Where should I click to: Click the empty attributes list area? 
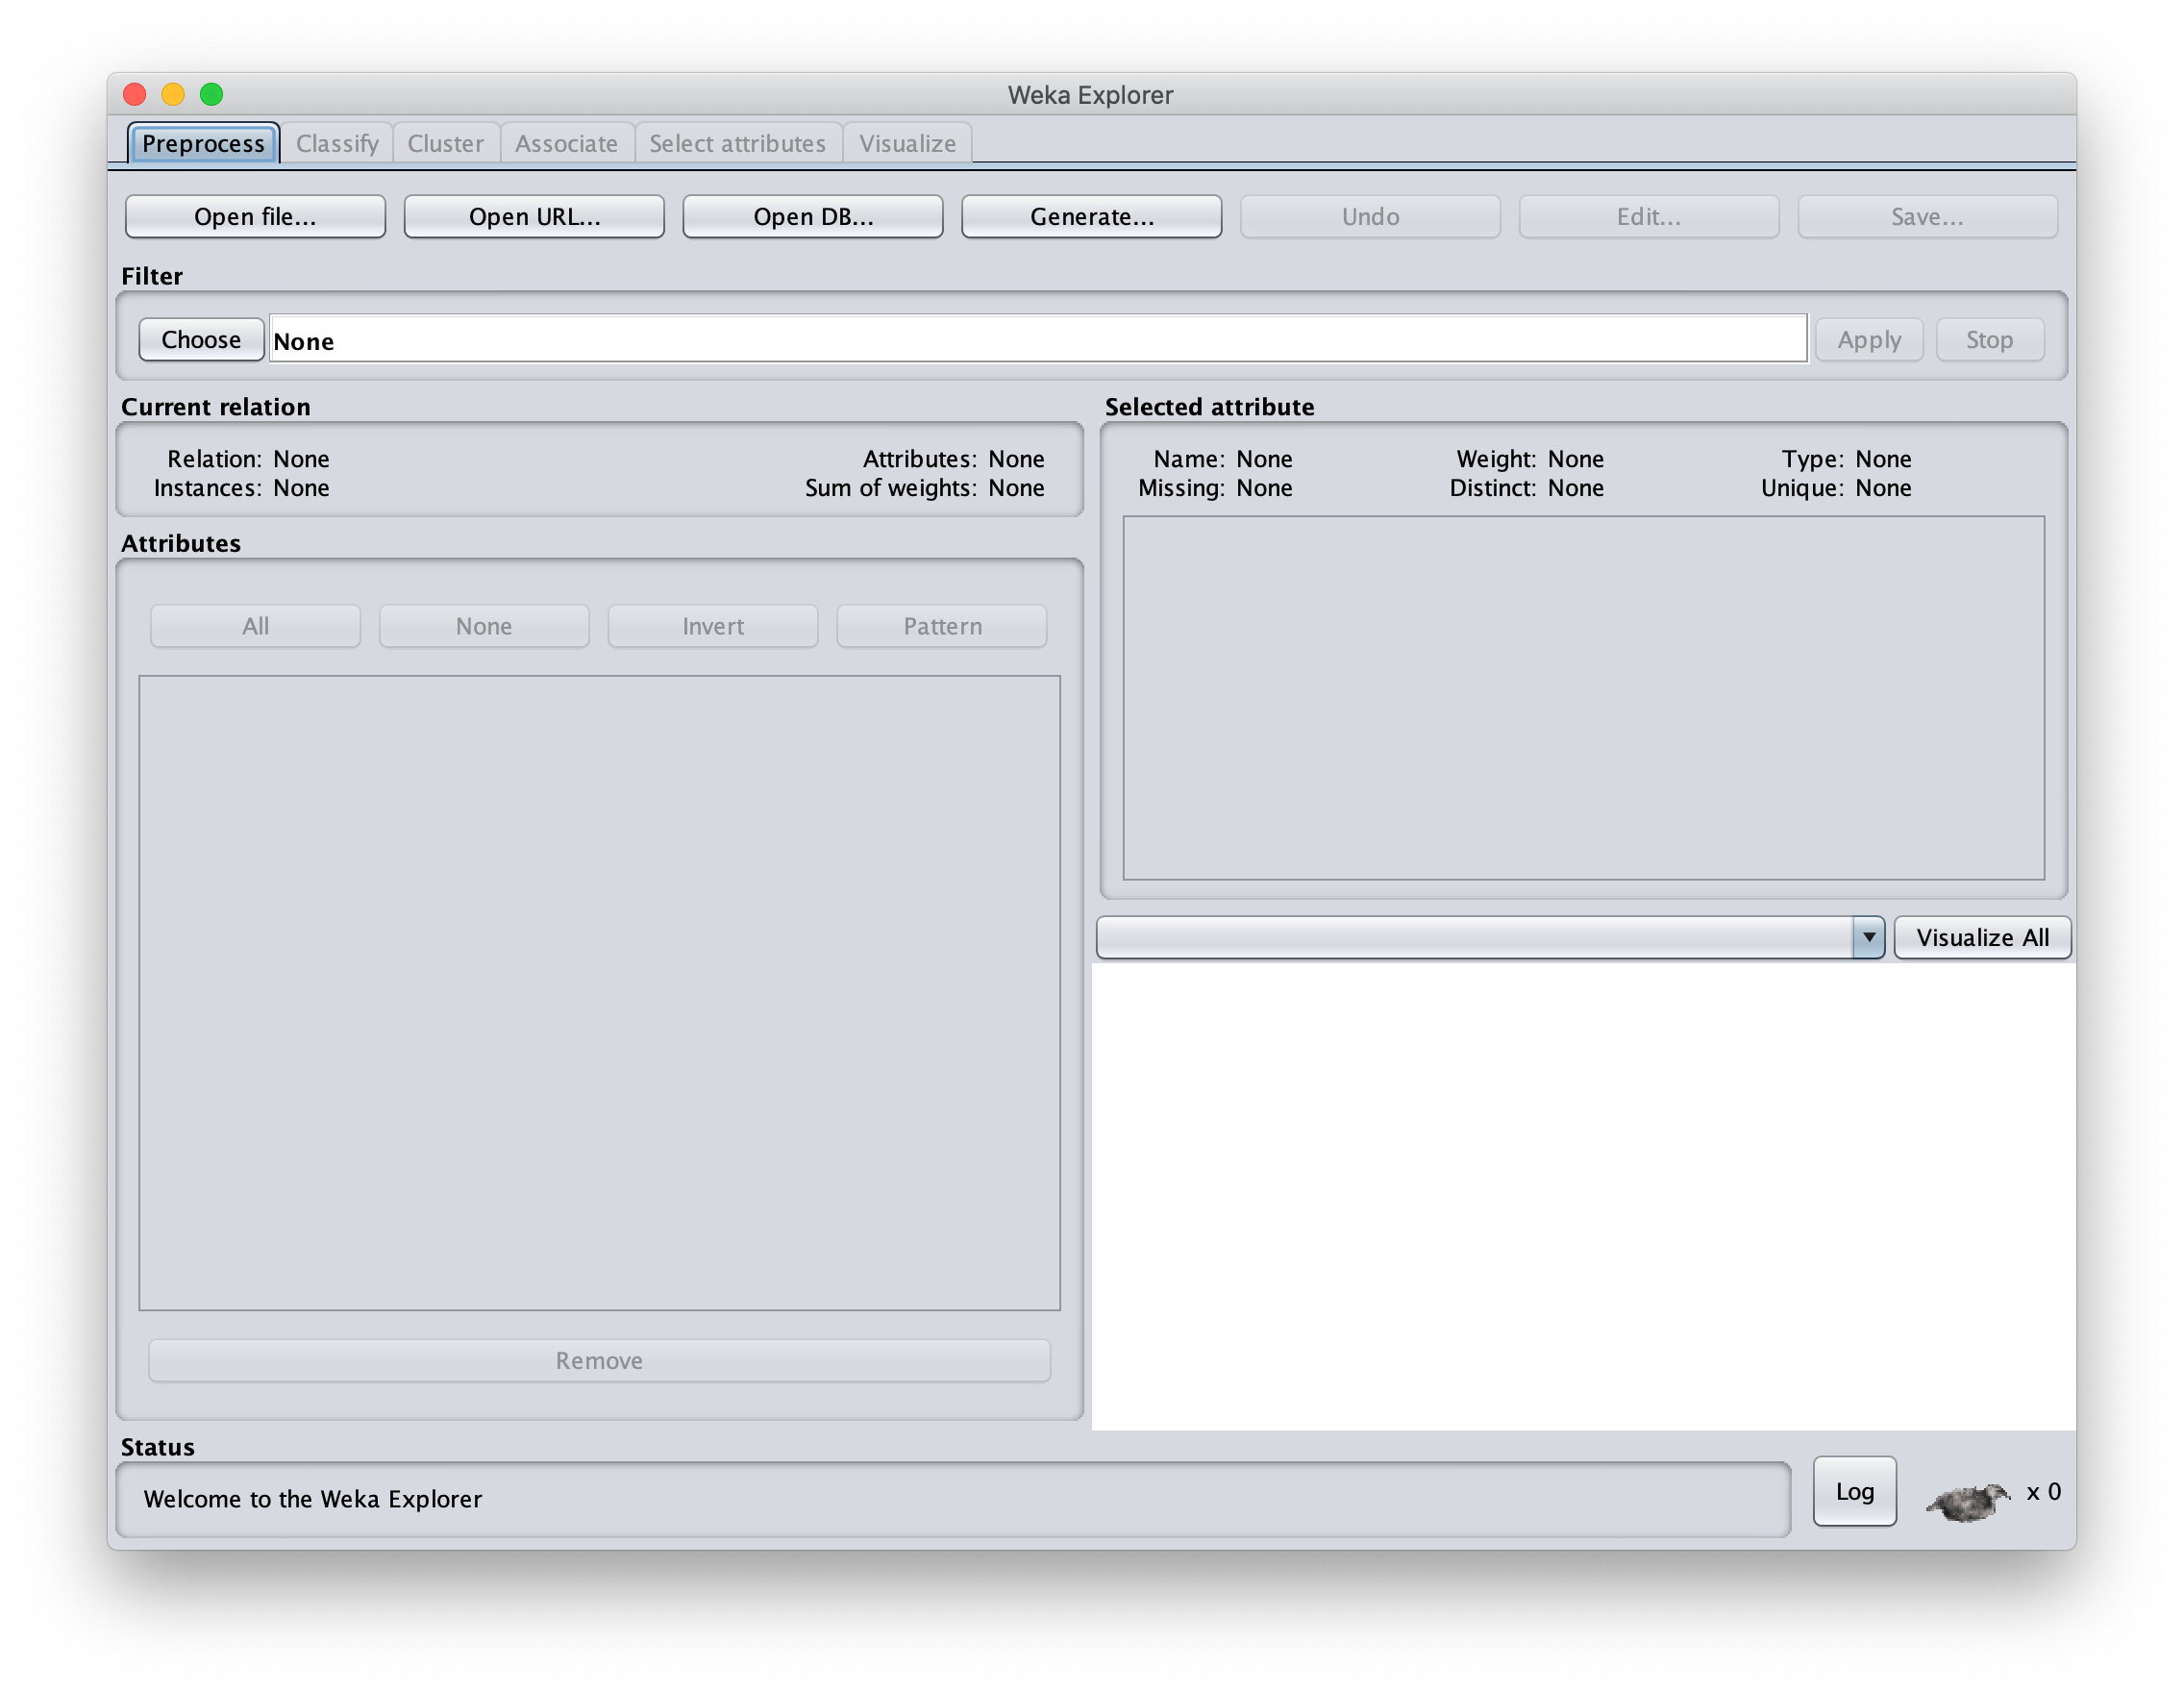599,993
